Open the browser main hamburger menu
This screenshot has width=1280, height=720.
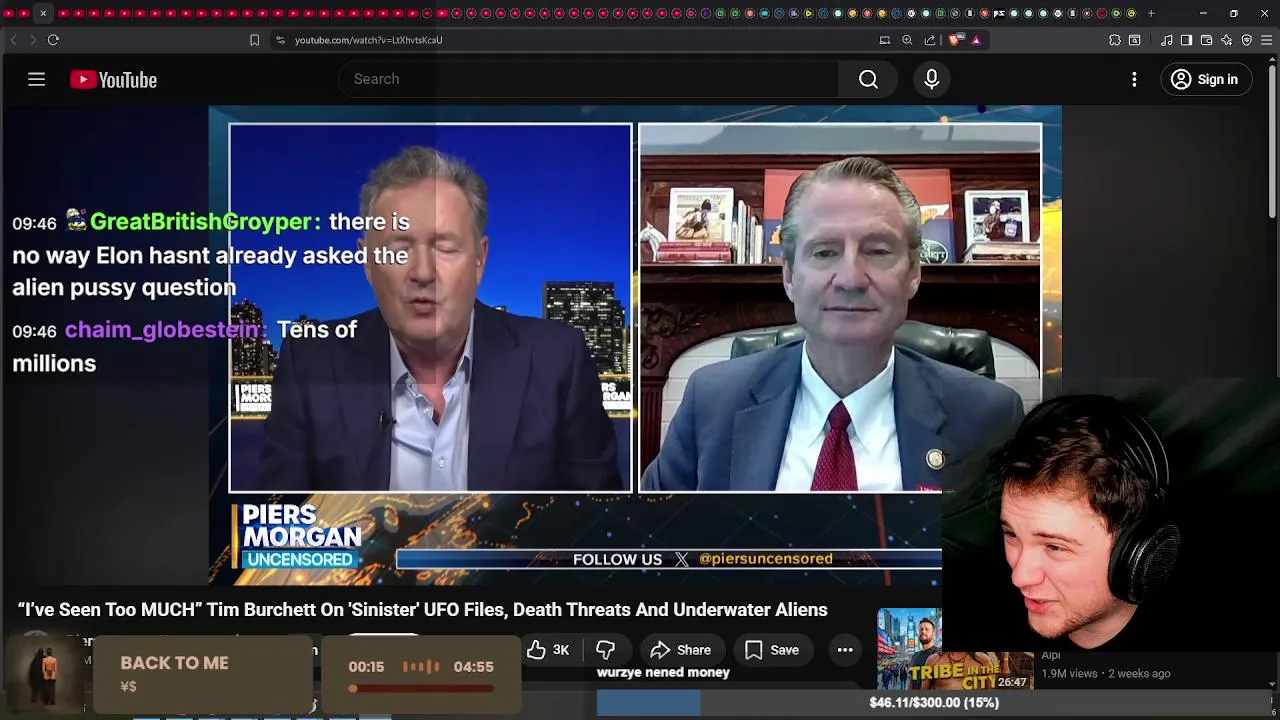pos(1267,40)
